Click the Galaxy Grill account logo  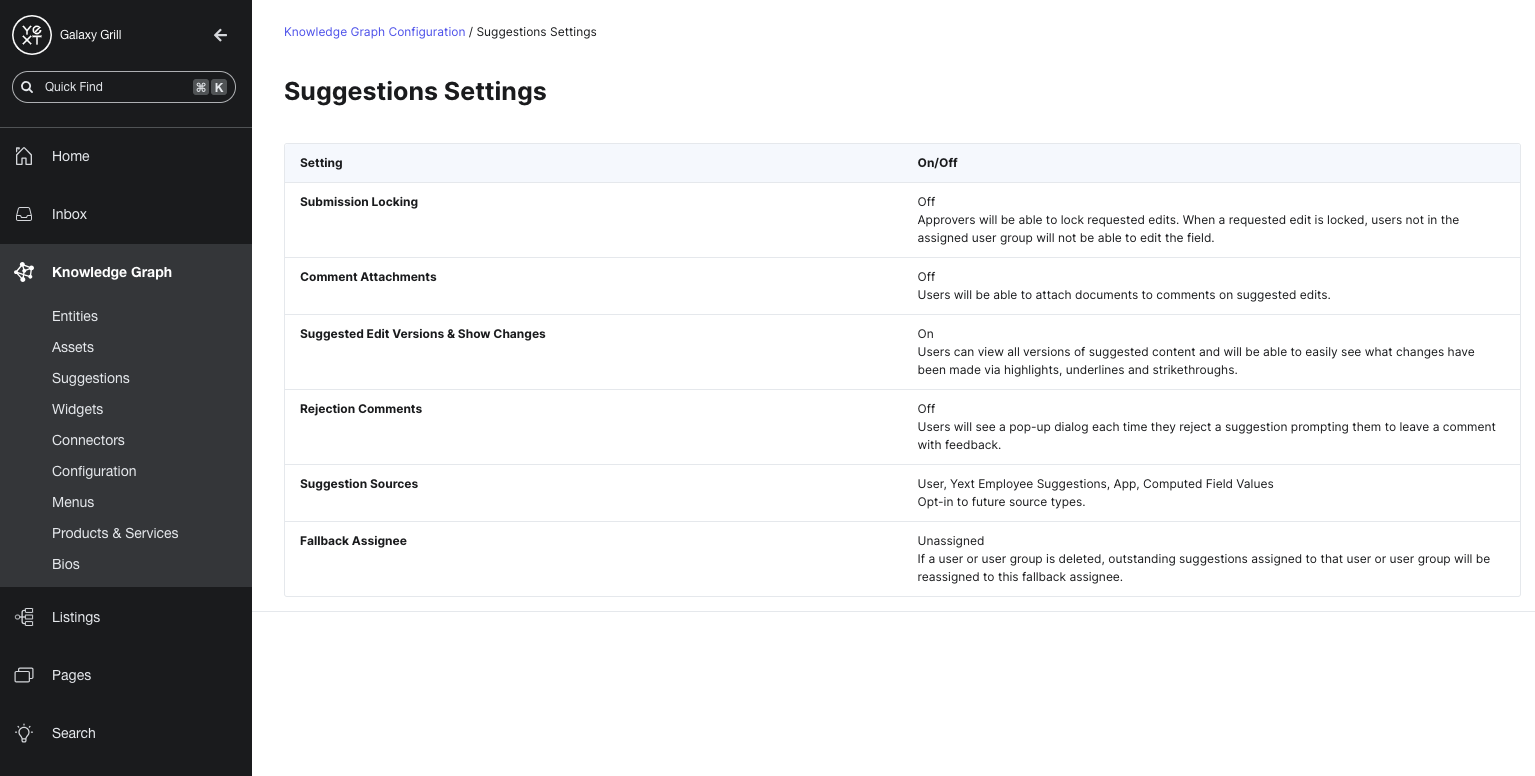[31, 34]
